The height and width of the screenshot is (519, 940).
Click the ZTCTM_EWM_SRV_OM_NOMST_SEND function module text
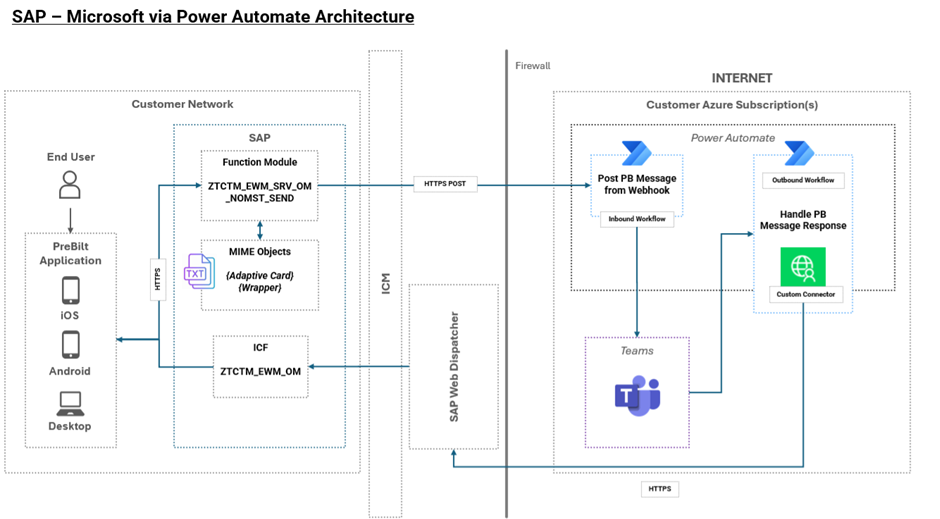pyautogui.click(x=260, y=191)
